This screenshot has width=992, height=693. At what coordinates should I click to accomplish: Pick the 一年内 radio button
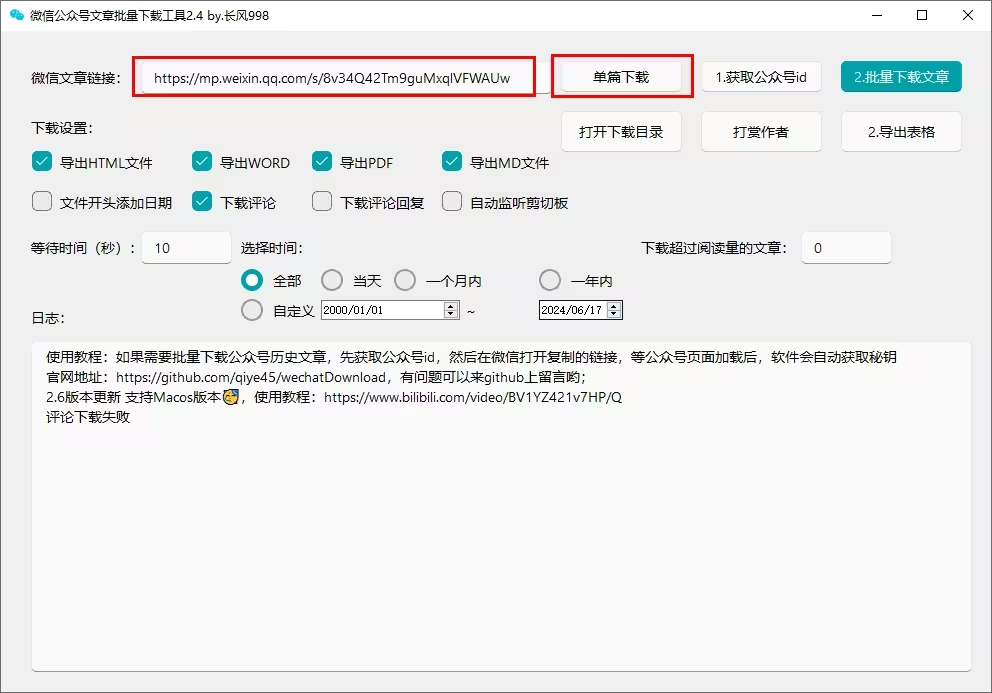pyautogui.click(x=550, y=280)
